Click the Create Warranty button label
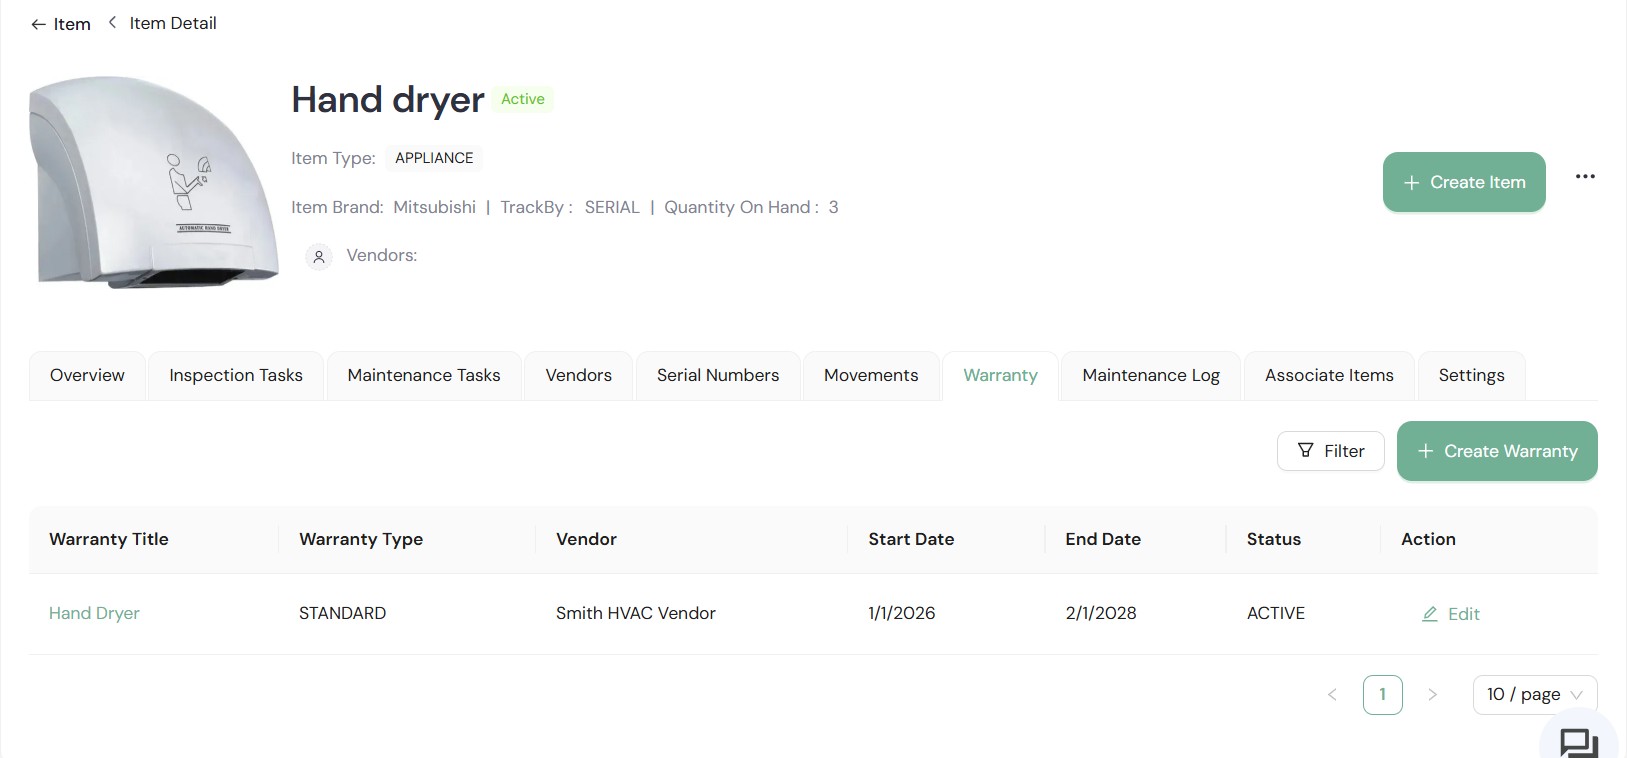Viewport: 1627px width, 758px height. [x=1510, y=451]
